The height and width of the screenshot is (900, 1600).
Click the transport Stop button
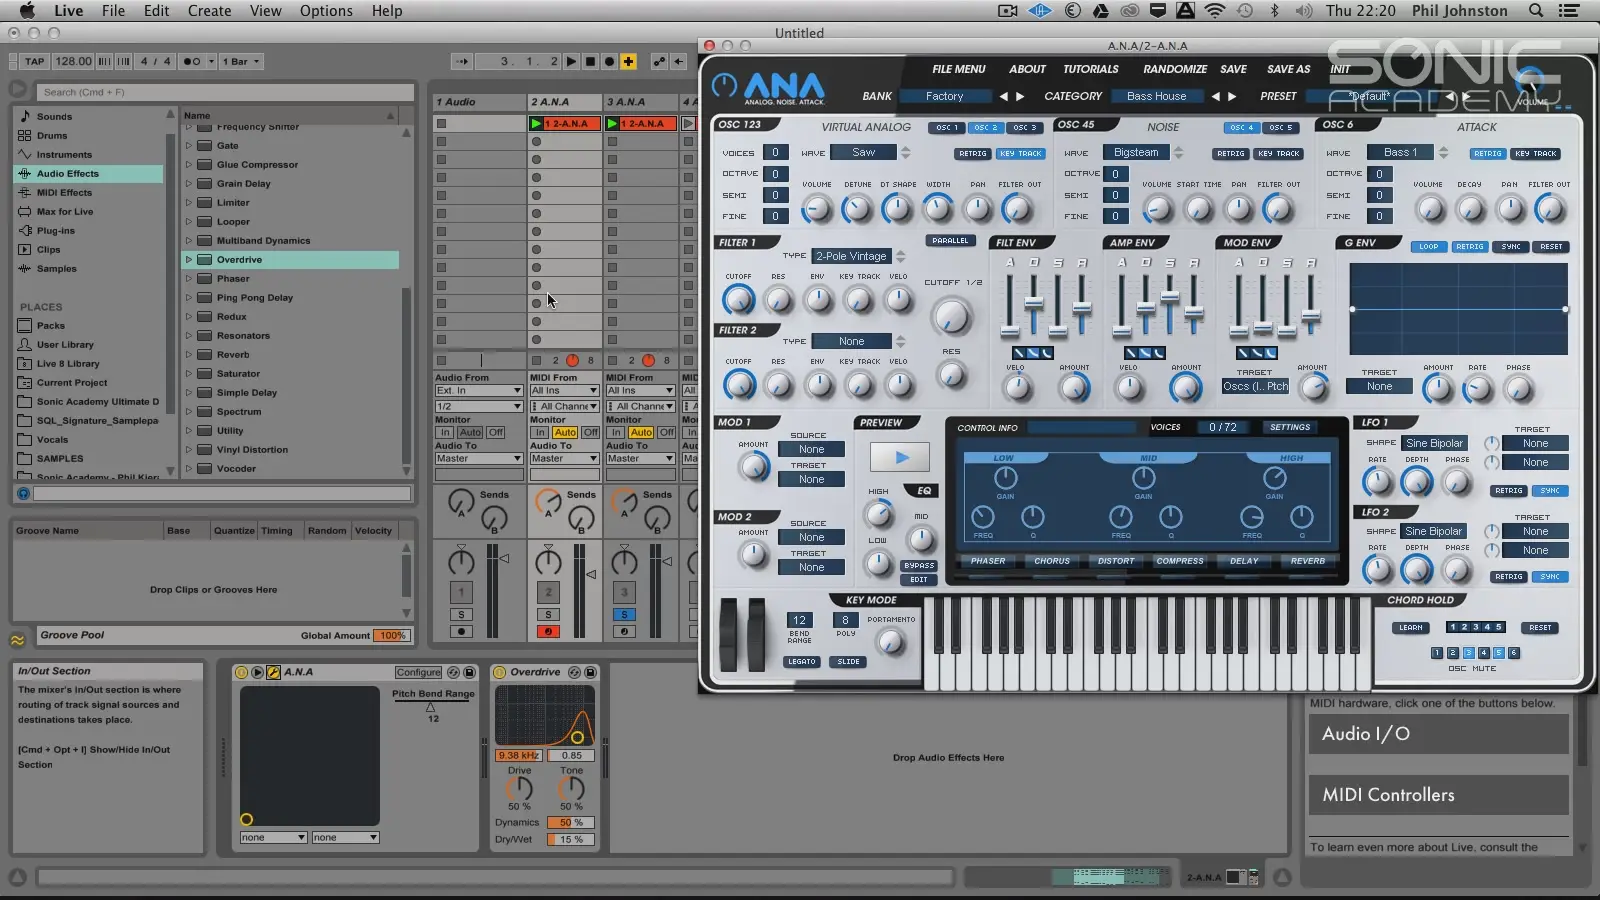point(590,61)
